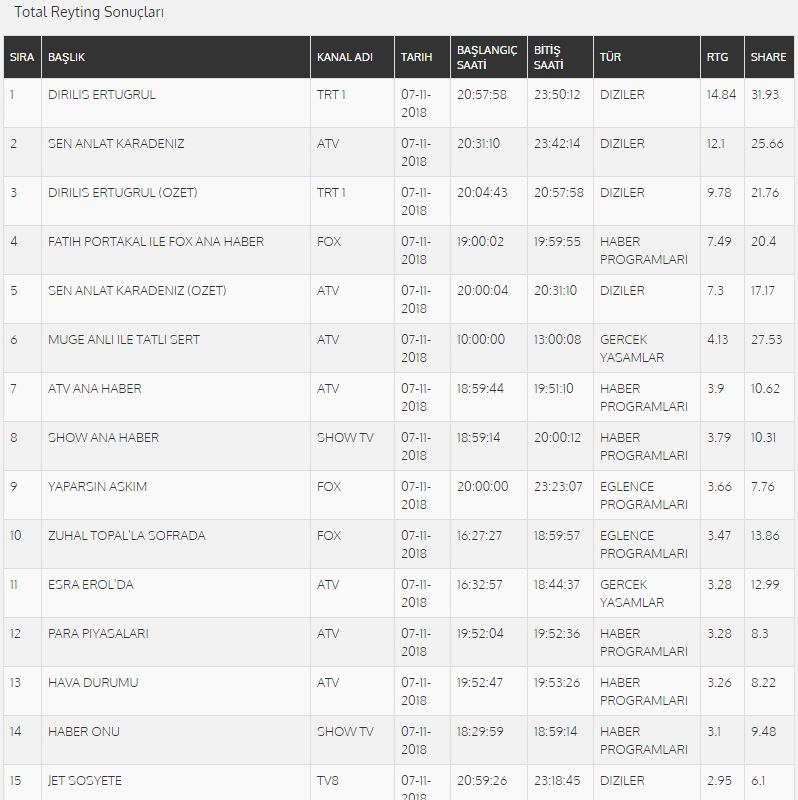Click the TÜR column header
This screenshot has width=798, height=800.
(647, 57)
